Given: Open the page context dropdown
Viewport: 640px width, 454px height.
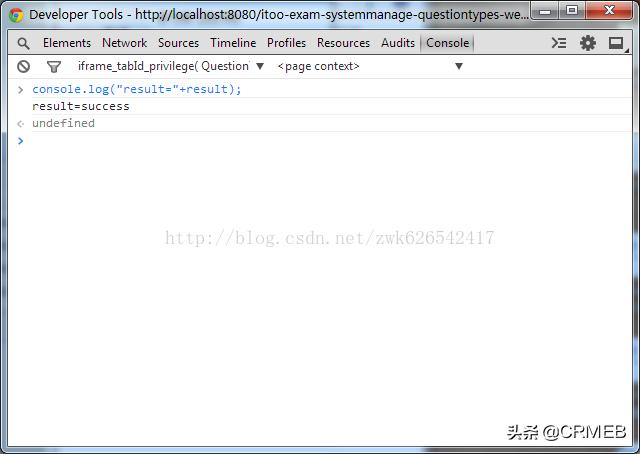Looking at the screenshot, I should pos(370,66).
